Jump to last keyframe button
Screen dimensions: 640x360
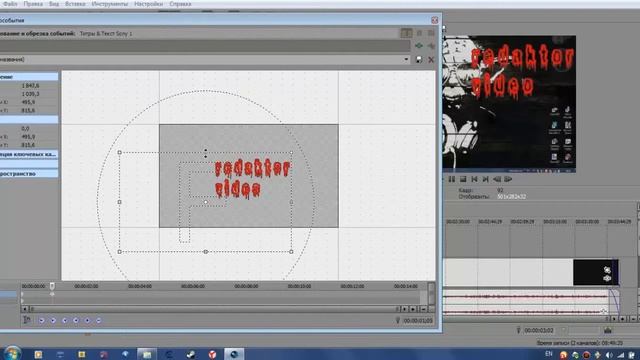[76, 321]
